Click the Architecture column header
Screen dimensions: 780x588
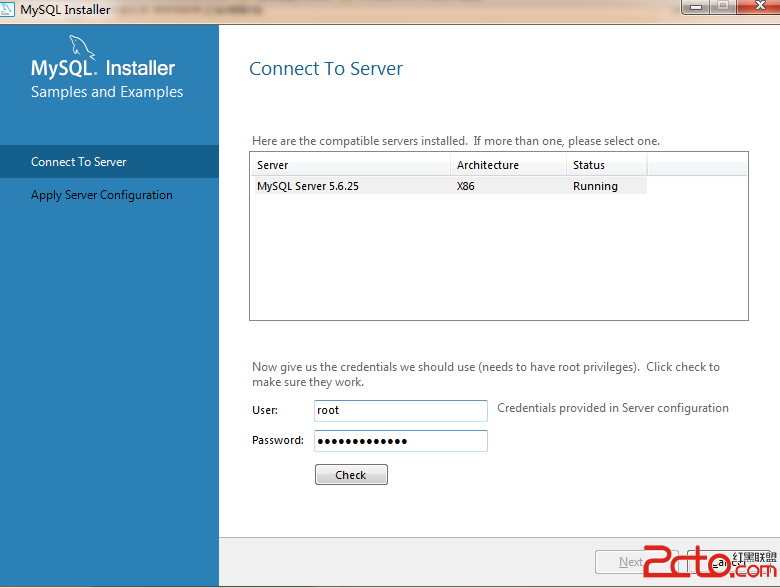click(x=508, y=165)
